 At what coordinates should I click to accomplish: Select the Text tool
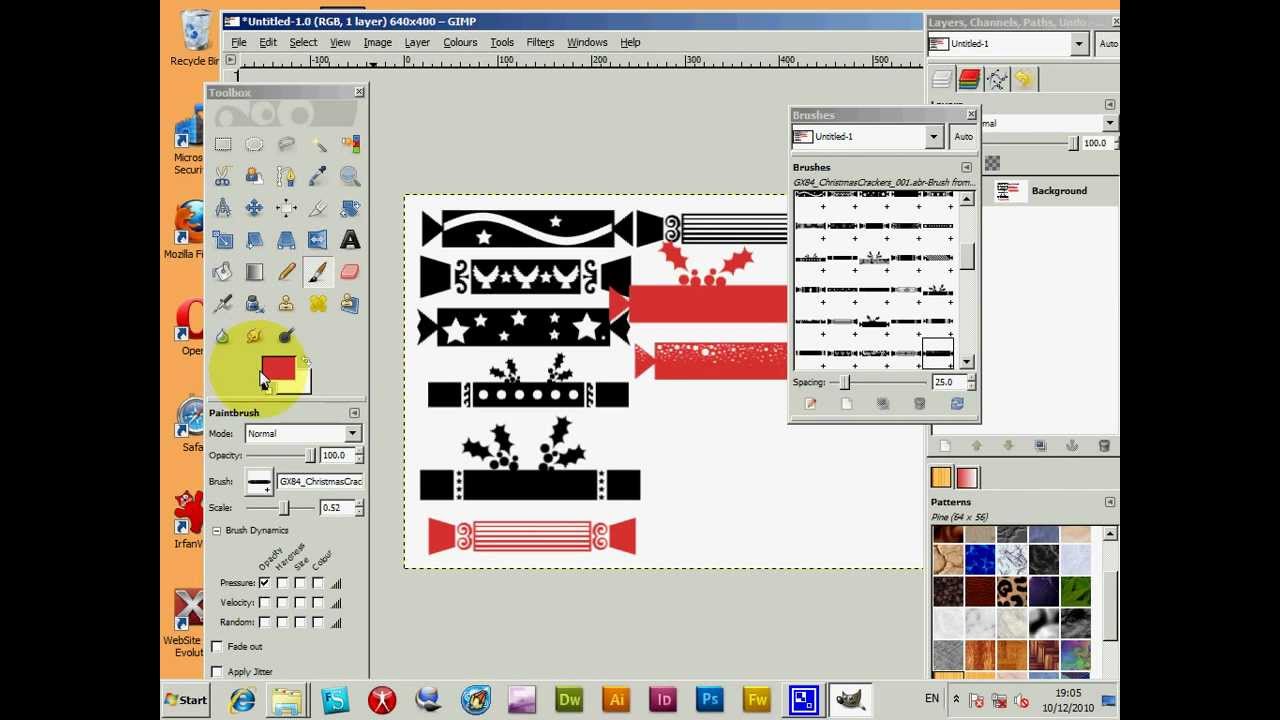pos(350,240)
